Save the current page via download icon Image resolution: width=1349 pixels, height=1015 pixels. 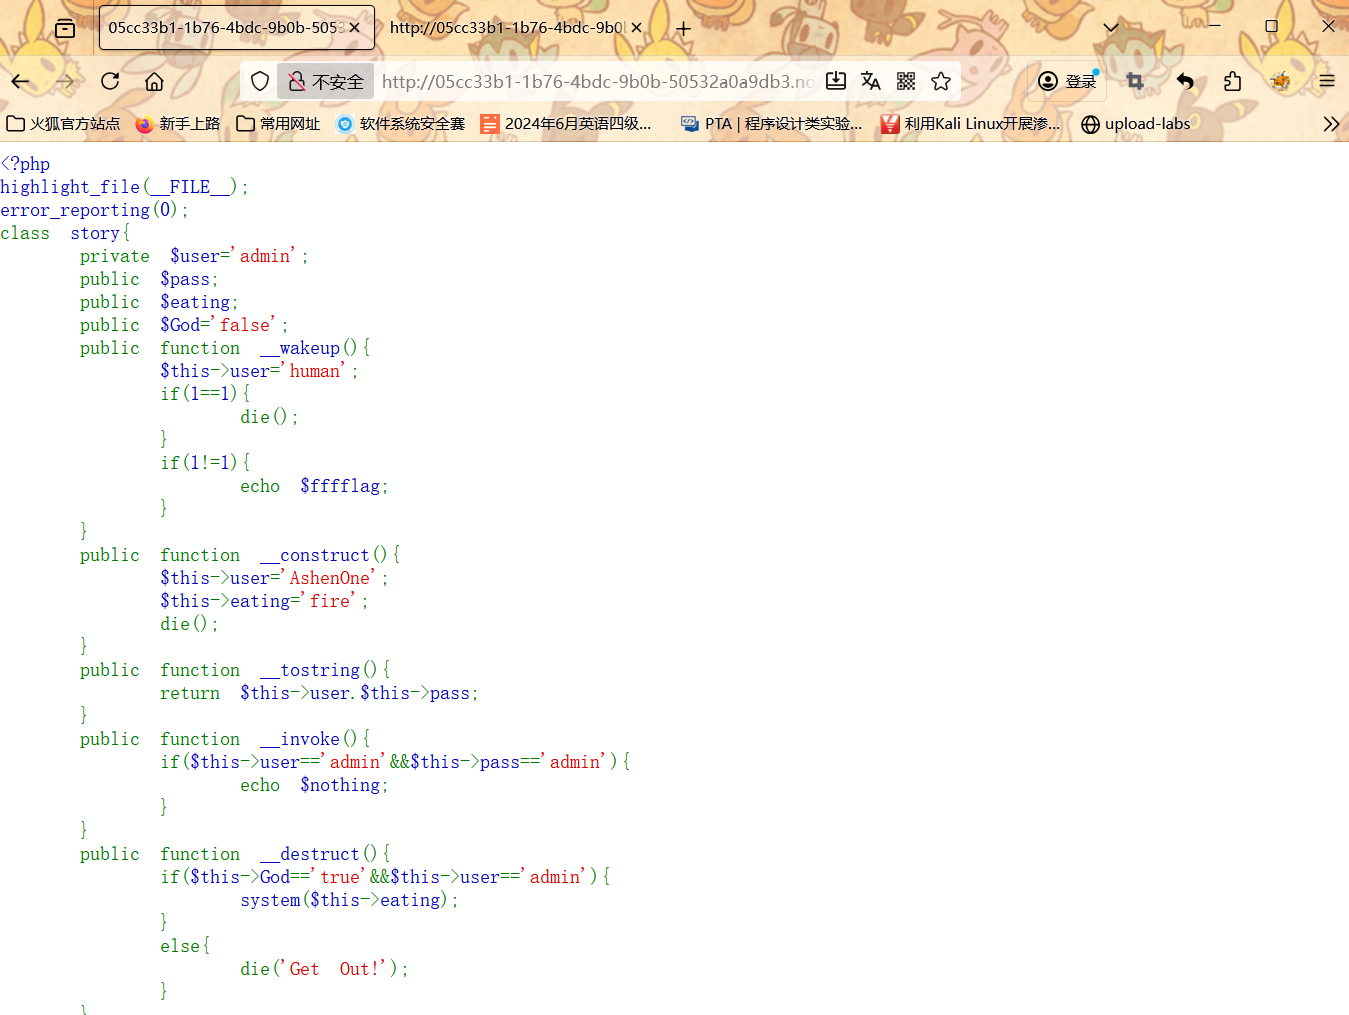(x=836, y=81)
